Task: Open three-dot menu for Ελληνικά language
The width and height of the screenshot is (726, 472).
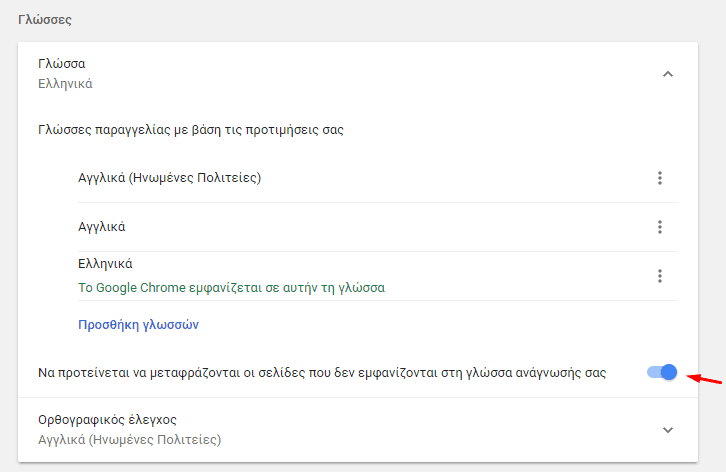Action: (x=660, y=276)
